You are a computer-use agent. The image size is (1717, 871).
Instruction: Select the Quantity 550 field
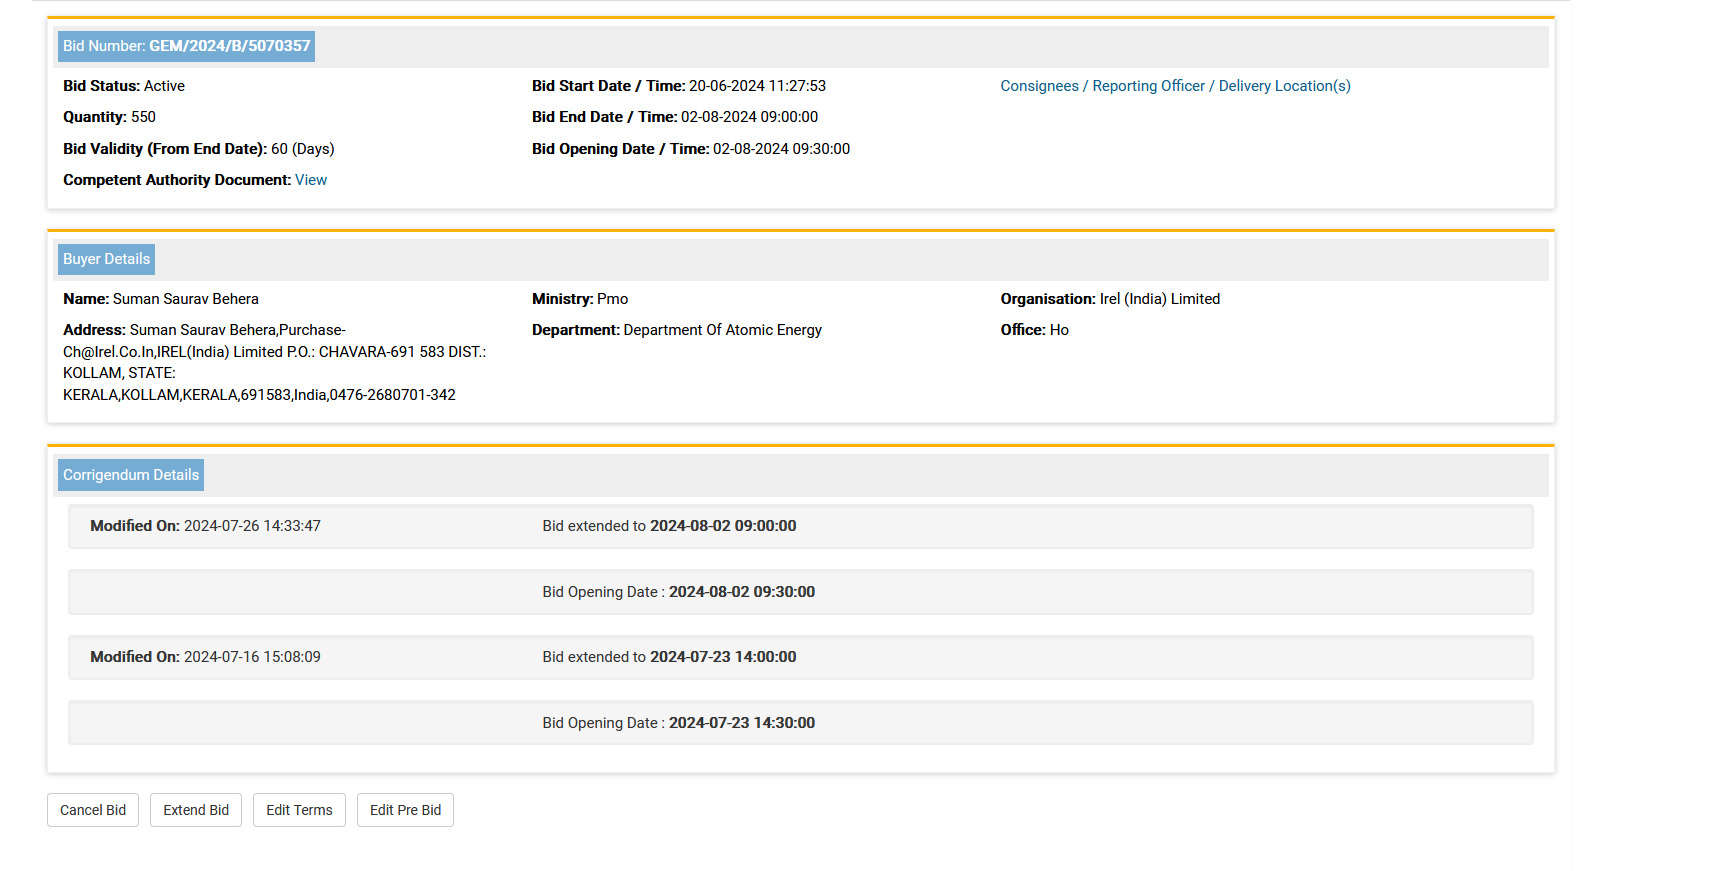110,117
